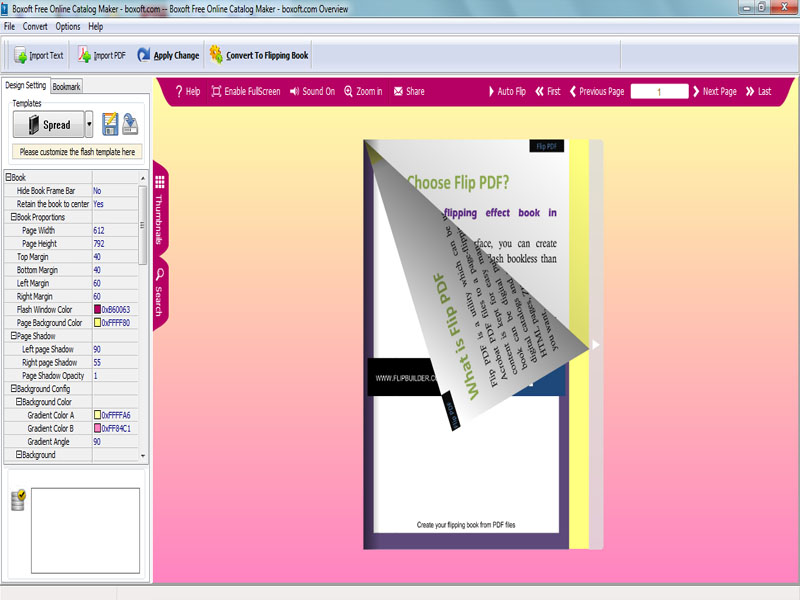
Task: Click the page number input field
Action: point(659,91)
